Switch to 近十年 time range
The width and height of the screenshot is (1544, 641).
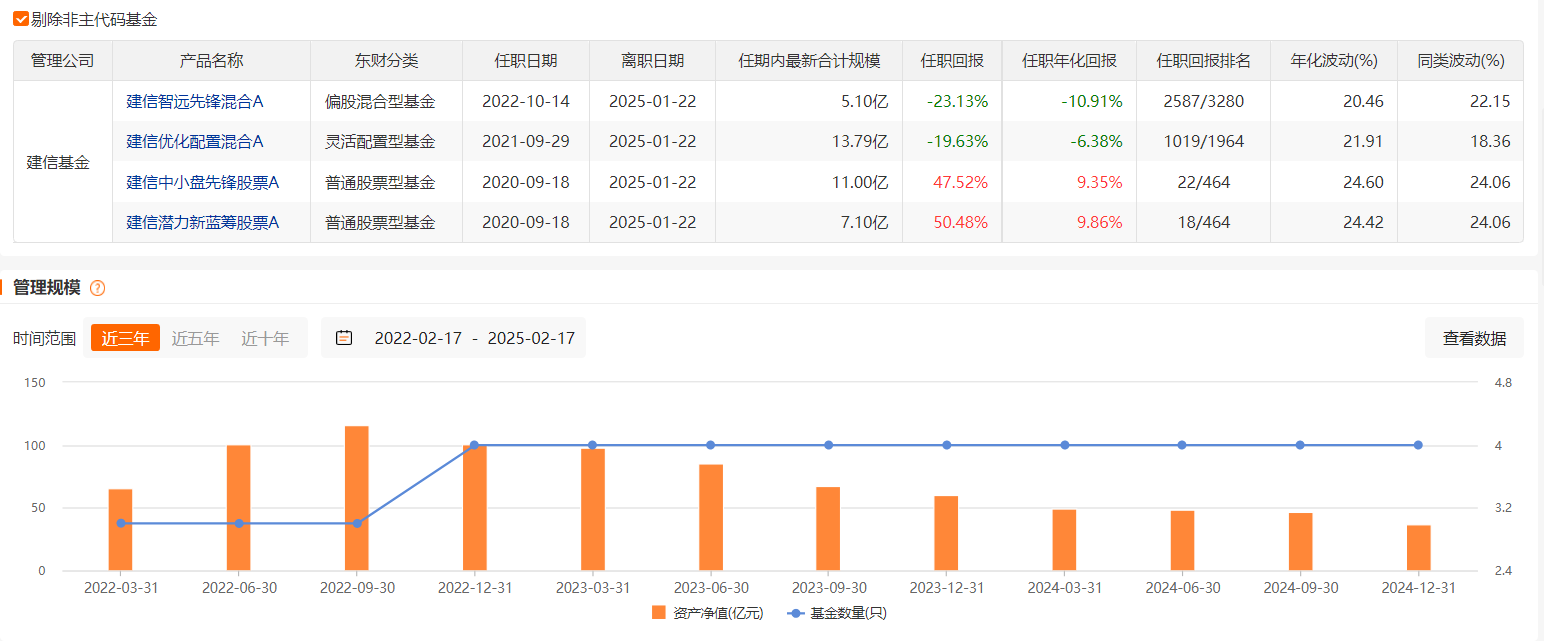[265, 338]
